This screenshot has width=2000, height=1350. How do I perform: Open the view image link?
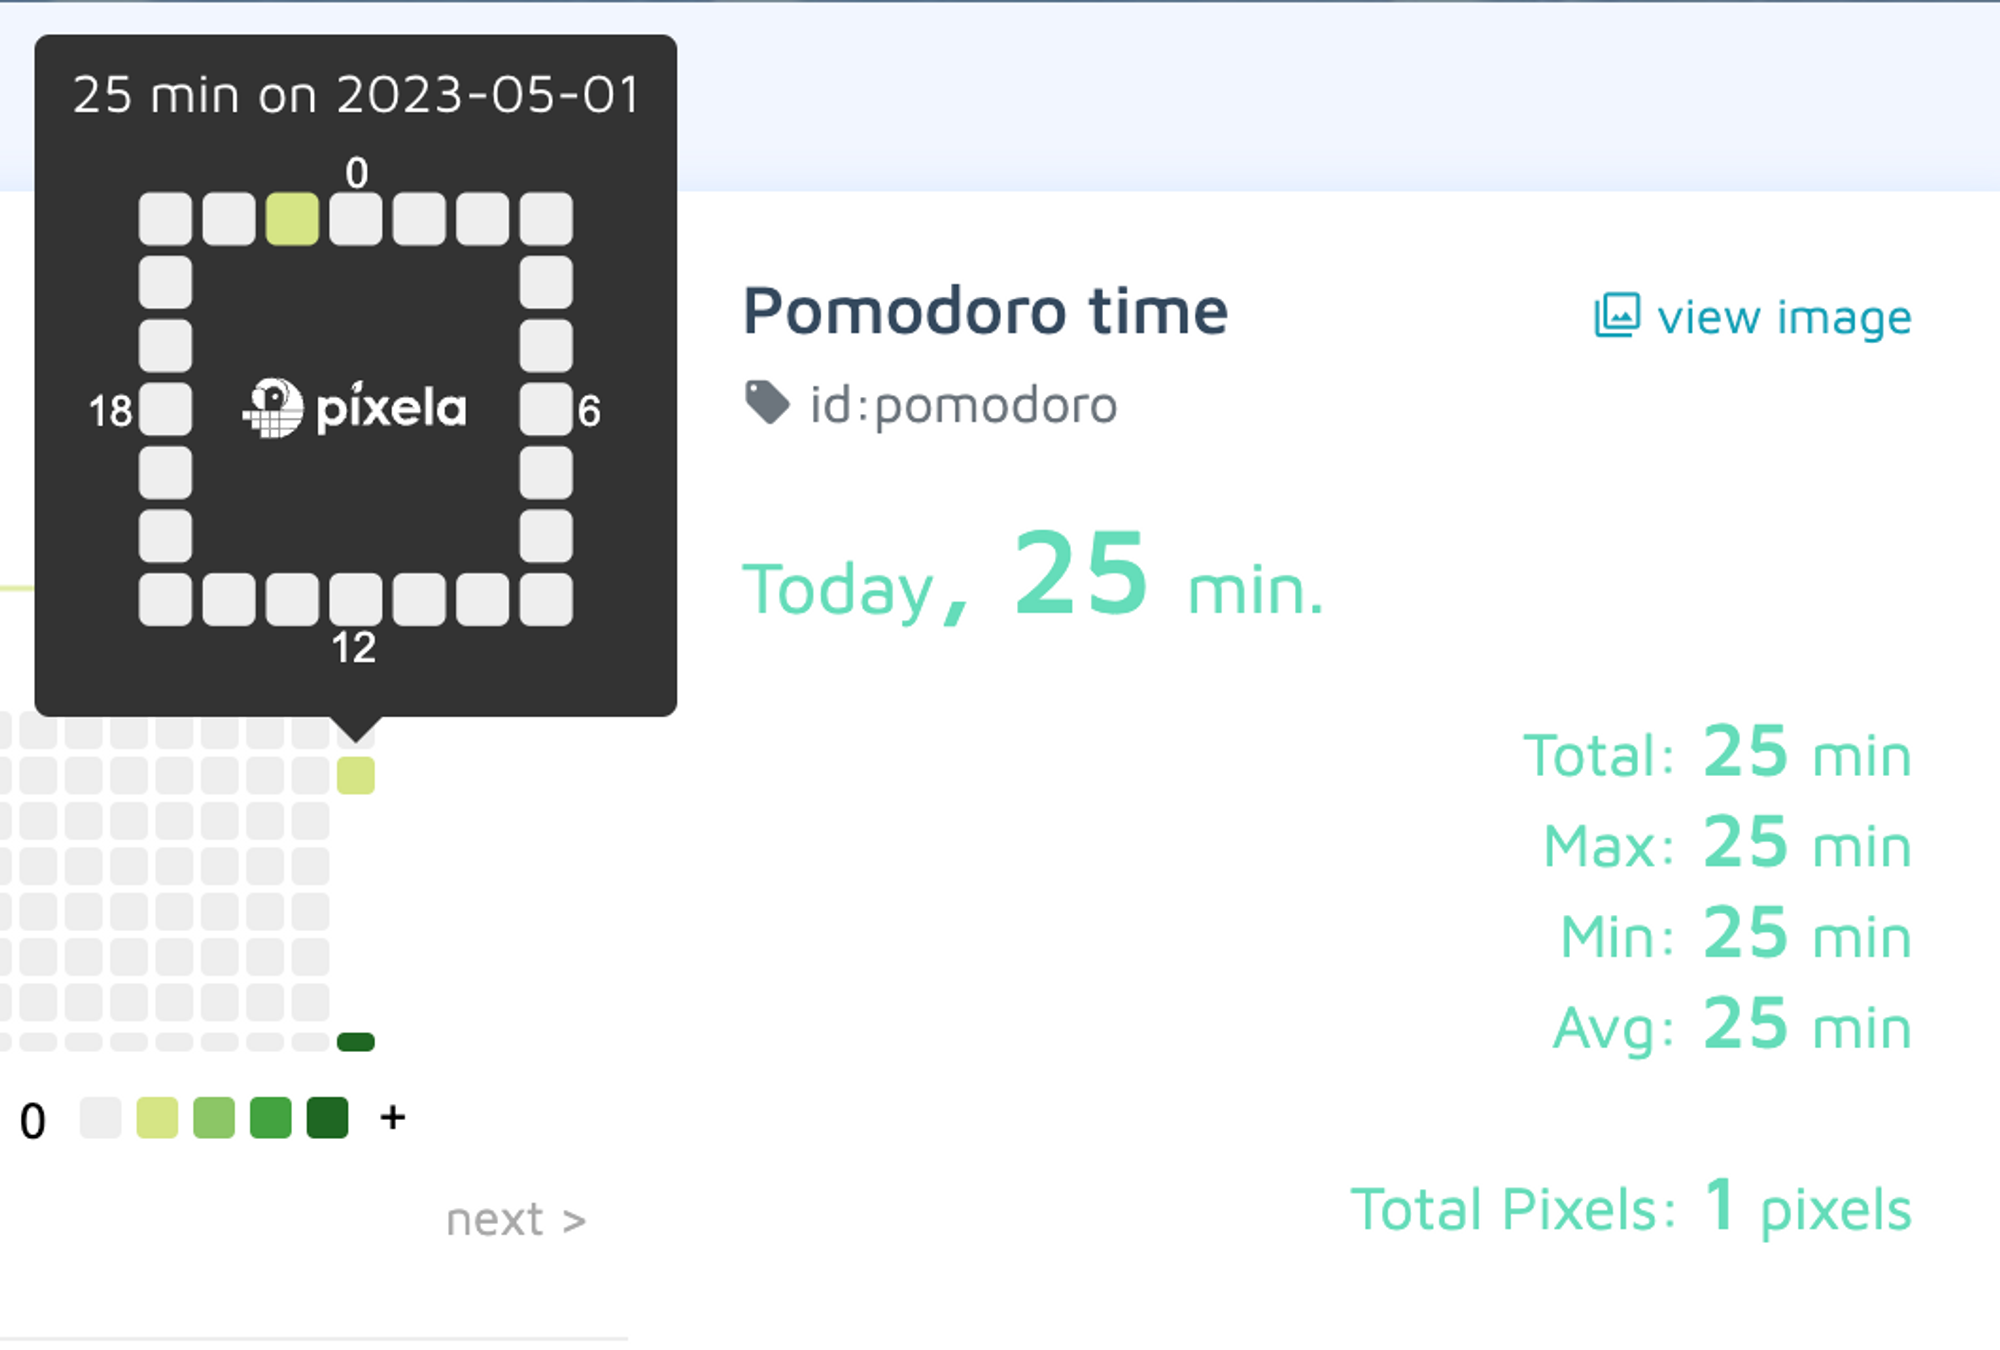(x=1753, y=316)
